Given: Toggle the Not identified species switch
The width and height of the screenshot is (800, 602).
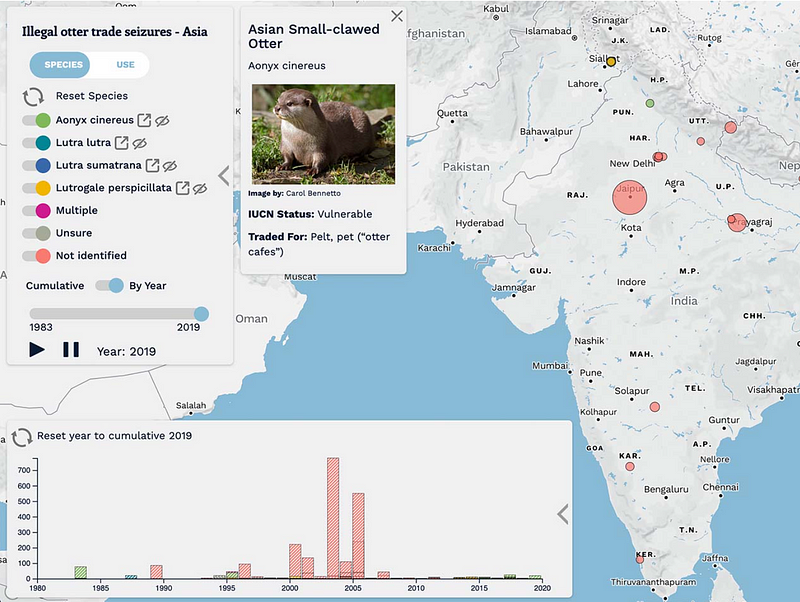Looking at the screenshot, I should 36,256.
